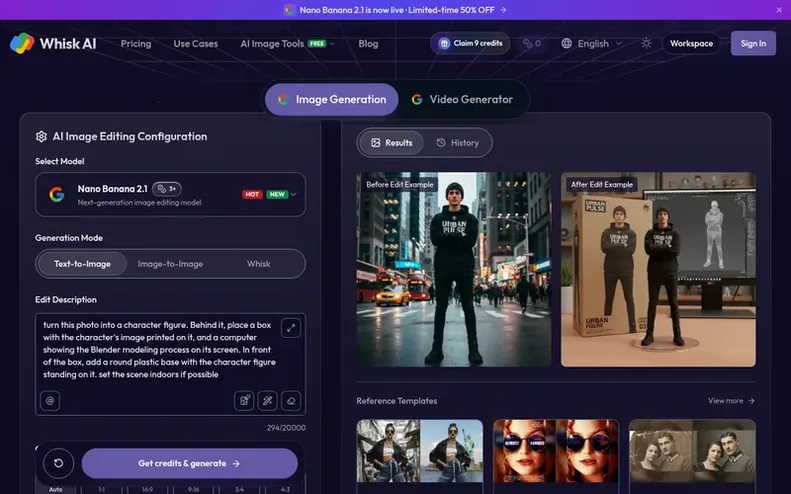Click the Reference Templates heading

[x=397, y=401]
